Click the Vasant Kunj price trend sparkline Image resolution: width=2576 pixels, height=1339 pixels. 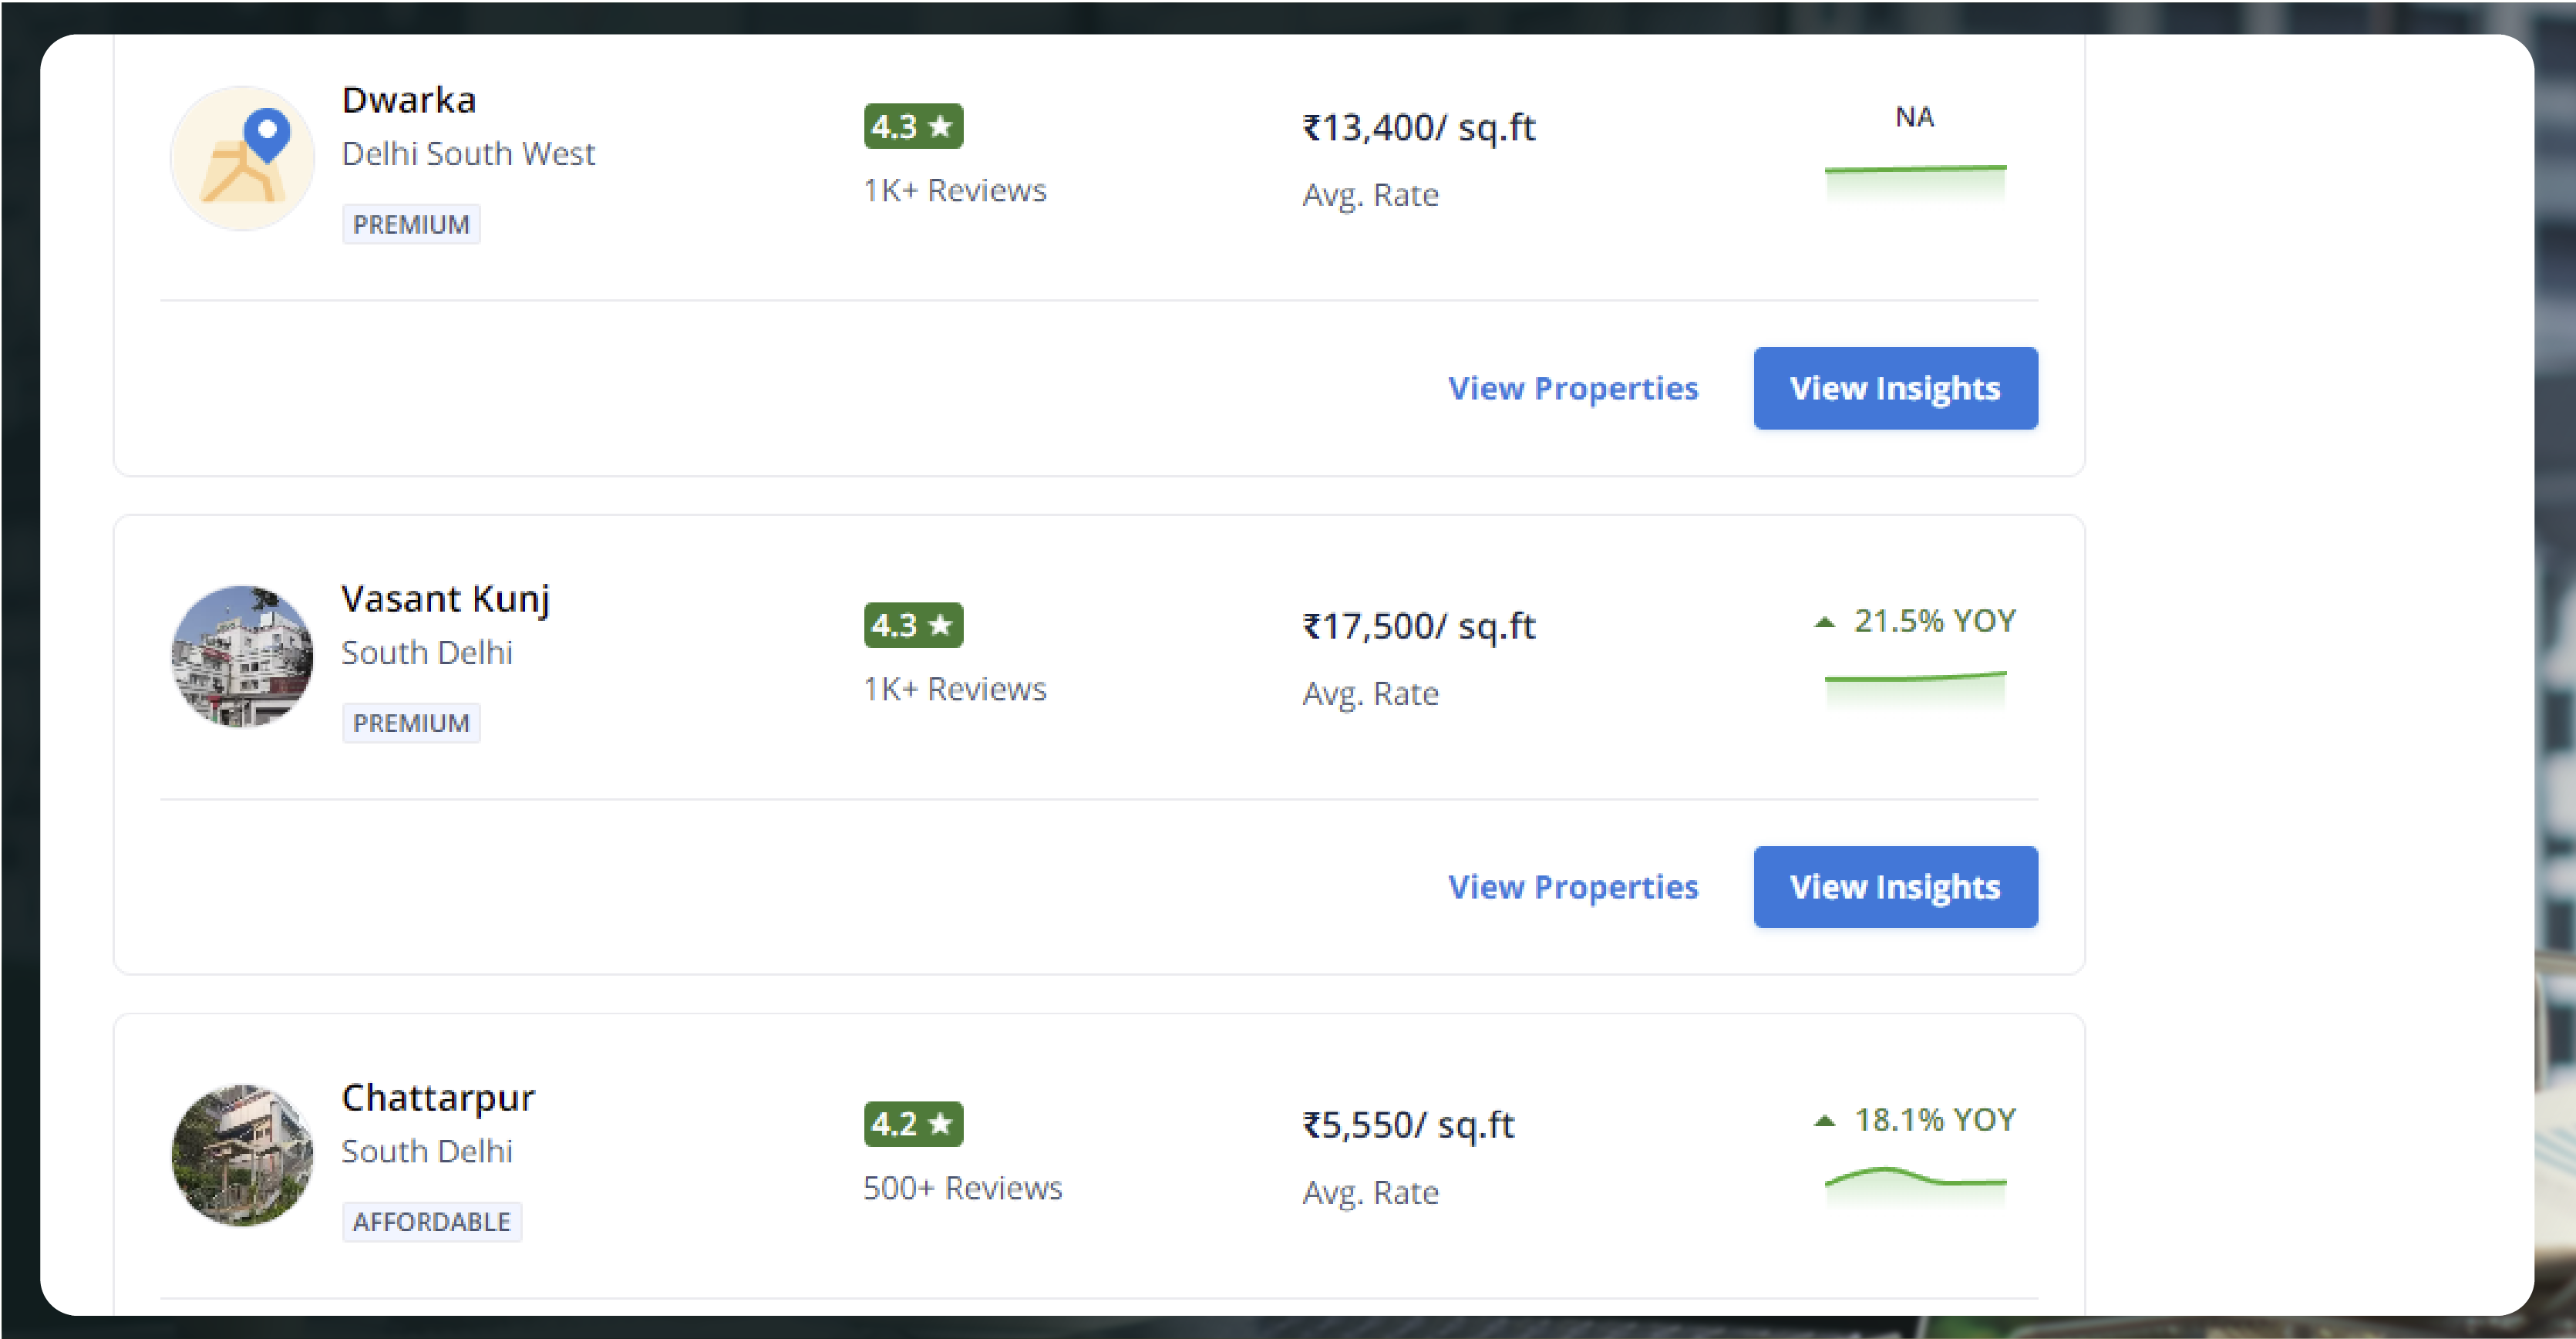1915,686
